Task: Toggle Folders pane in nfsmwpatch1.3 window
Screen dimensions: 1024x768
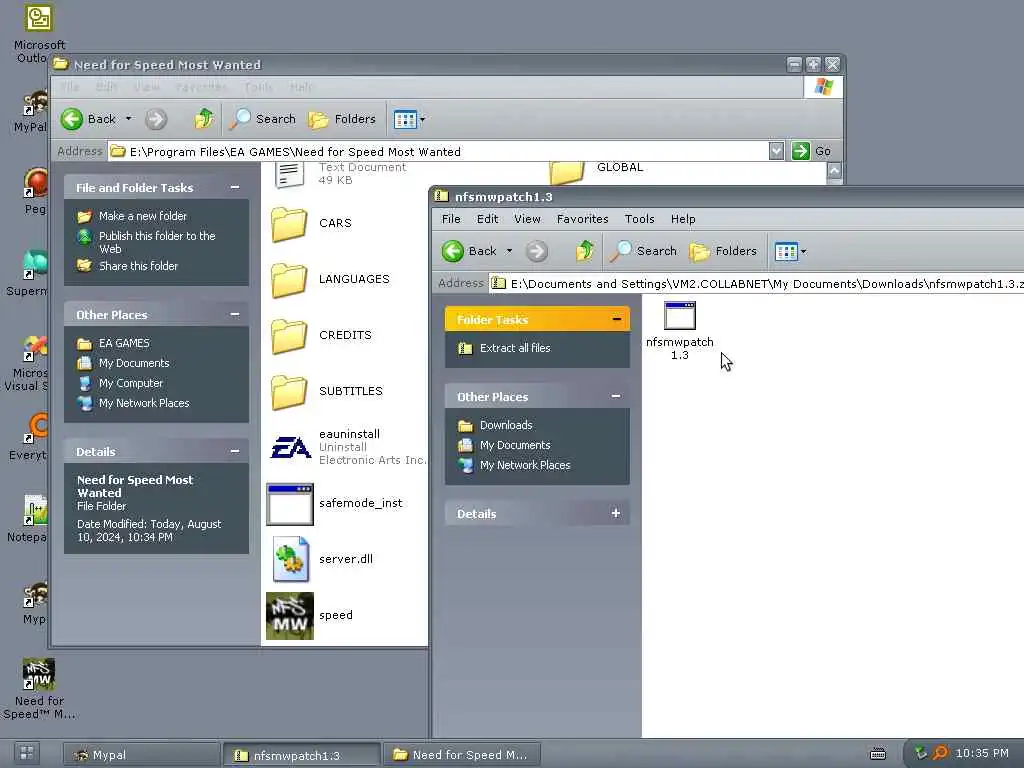Action: [724, 251]
